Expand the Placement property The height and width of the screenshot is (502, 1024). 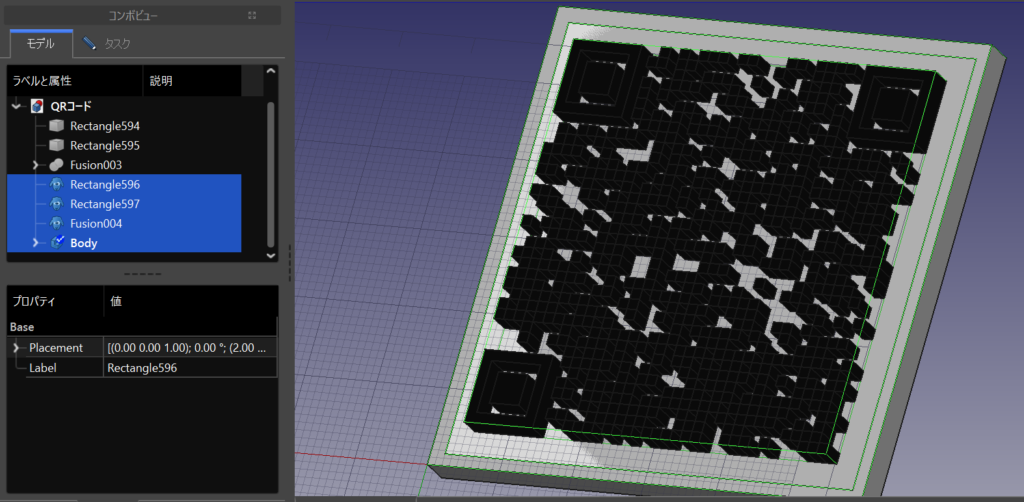pyautogui.click(x=16, y=348)
